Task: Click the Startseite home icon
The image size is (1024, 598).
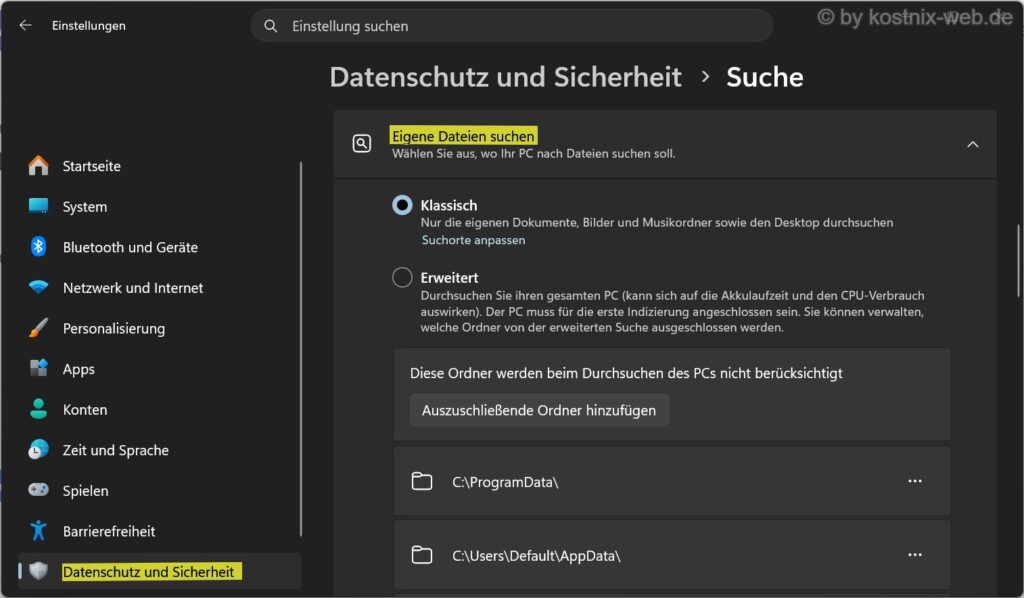Action: point(39,166)
